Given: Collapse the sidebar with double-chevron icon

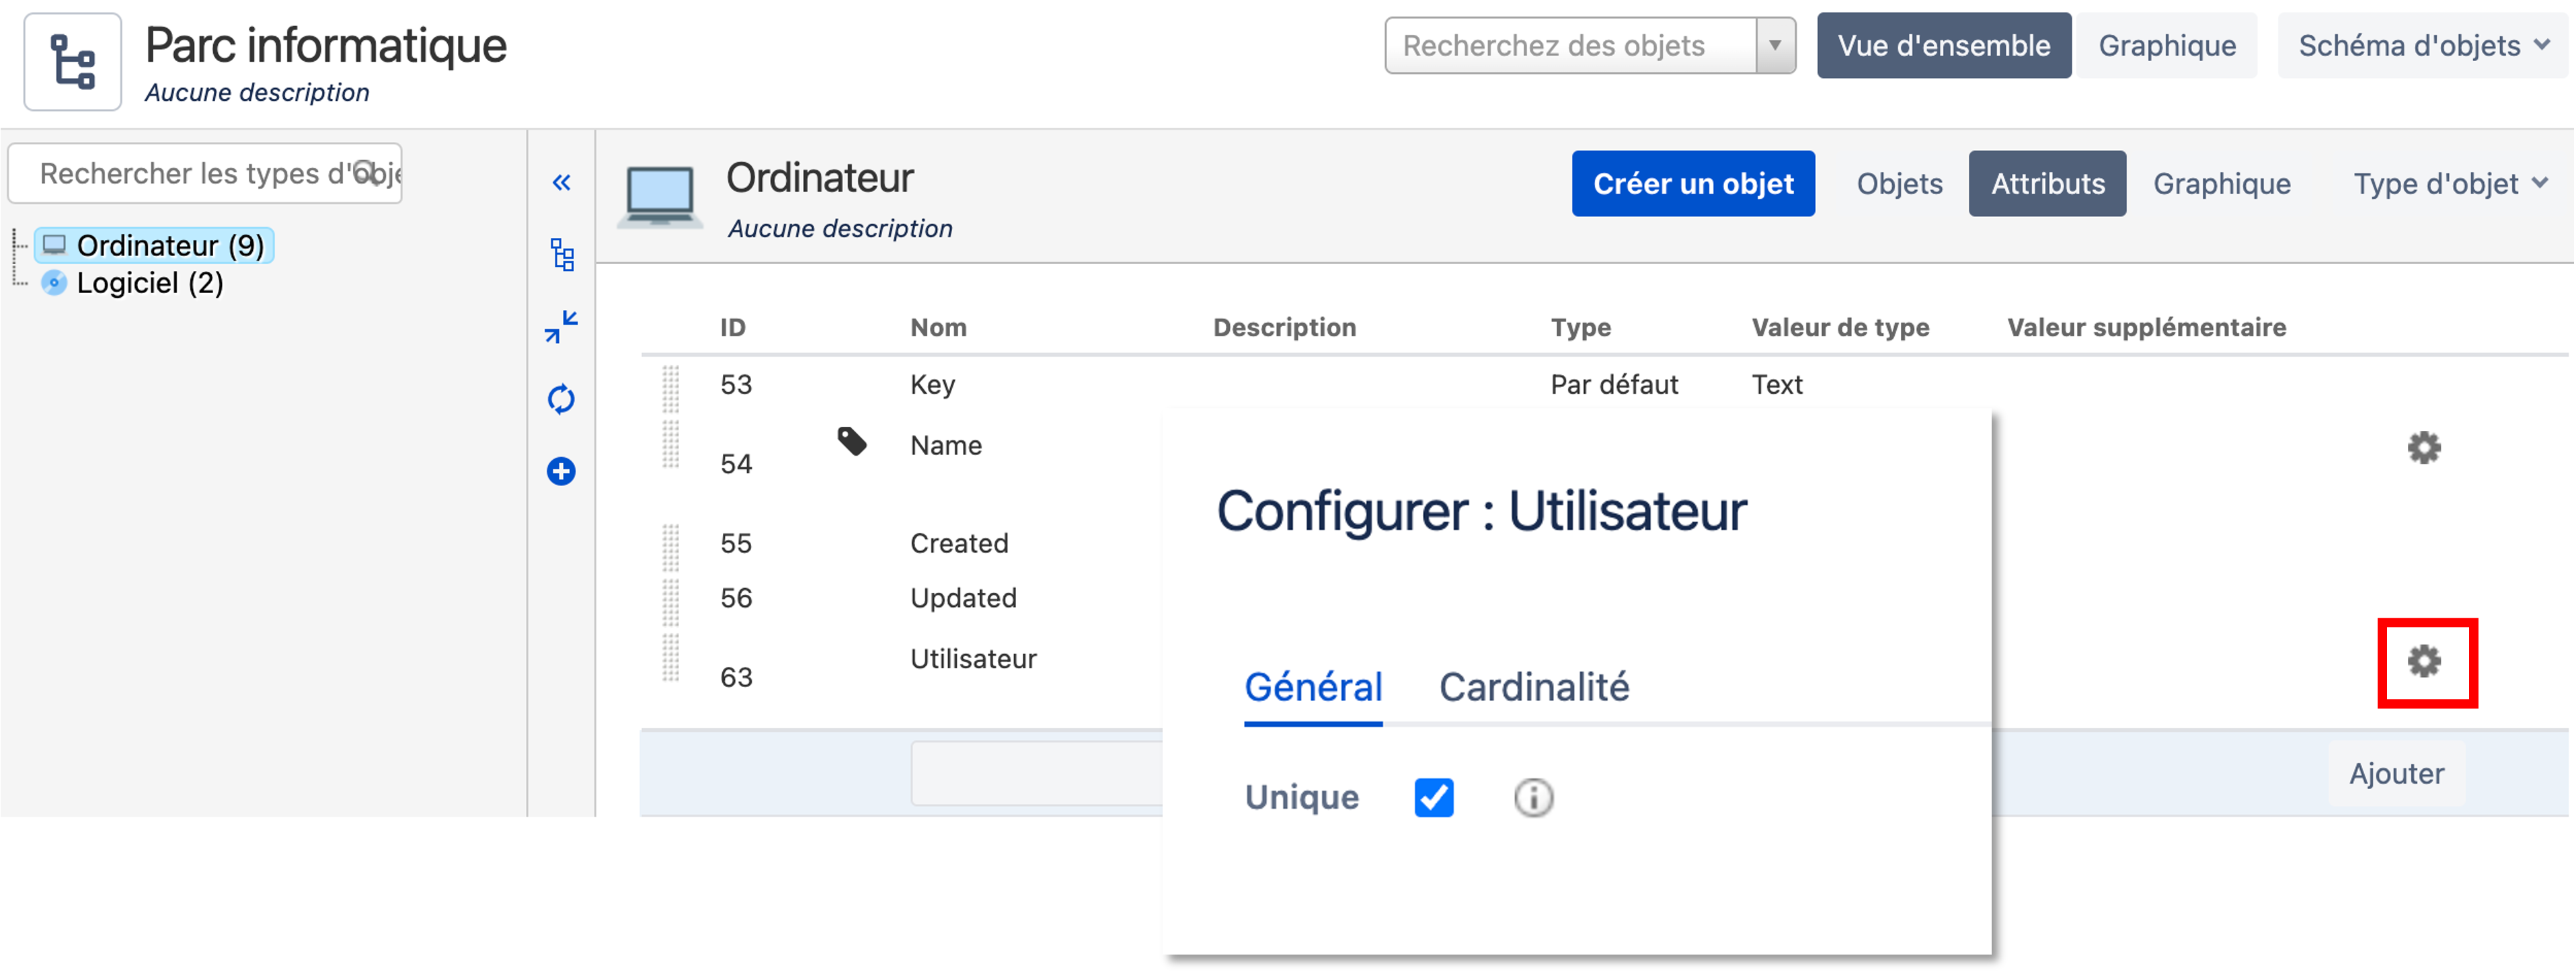Looking at the screenshot, I should [561, 182].
